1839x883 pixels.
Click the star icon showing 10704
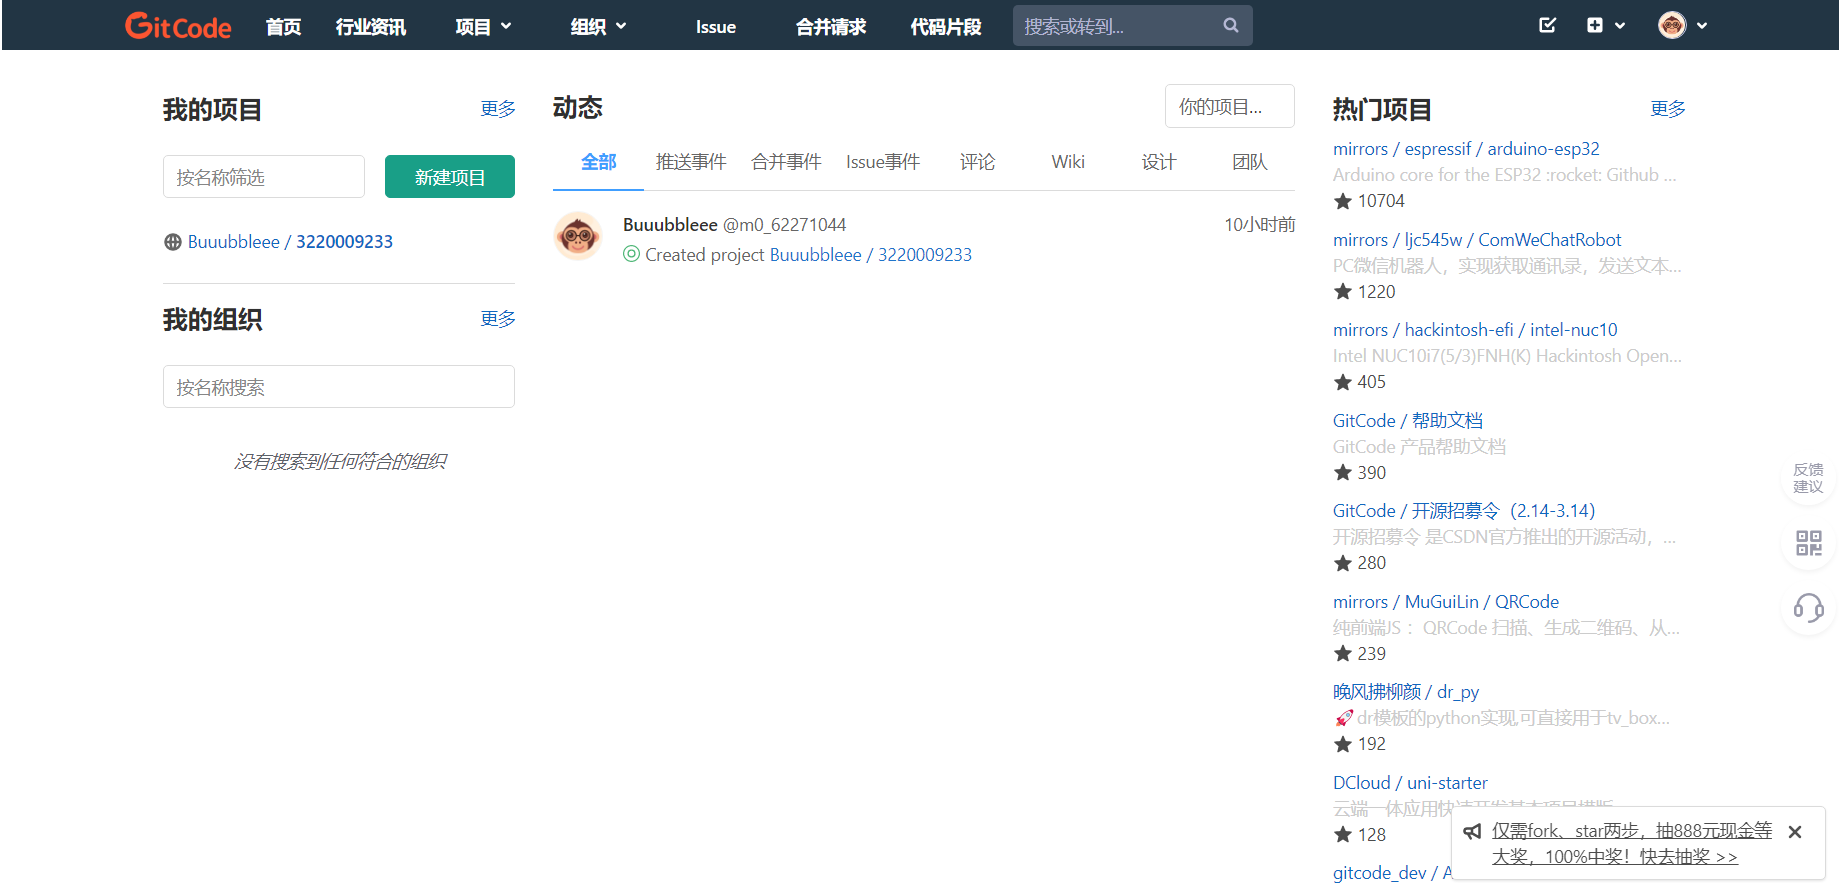click(x=1343, y=201)
